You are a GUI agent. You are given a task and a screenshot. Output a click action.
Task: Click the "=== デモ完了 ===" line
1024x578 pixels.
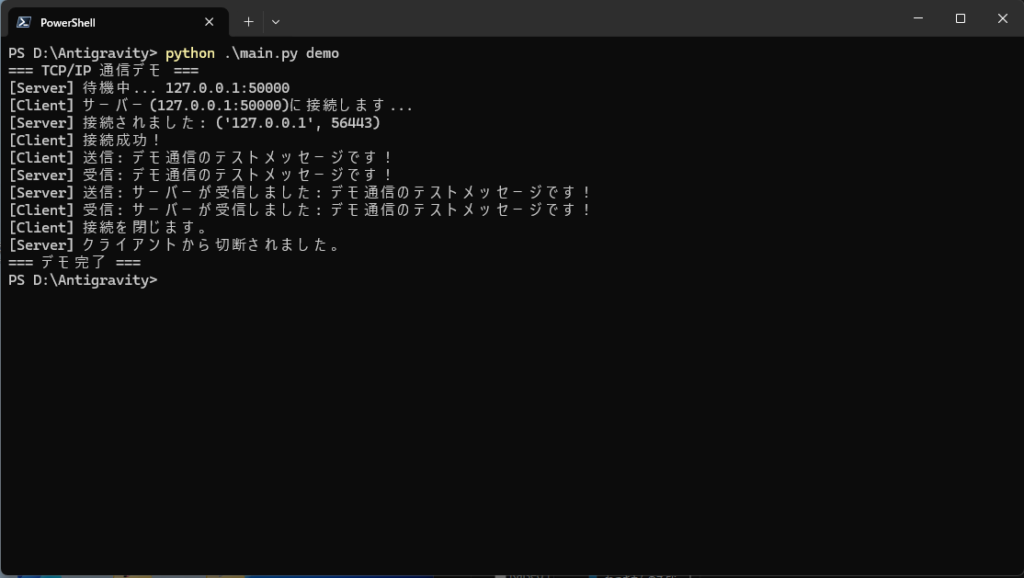[74, 263]
